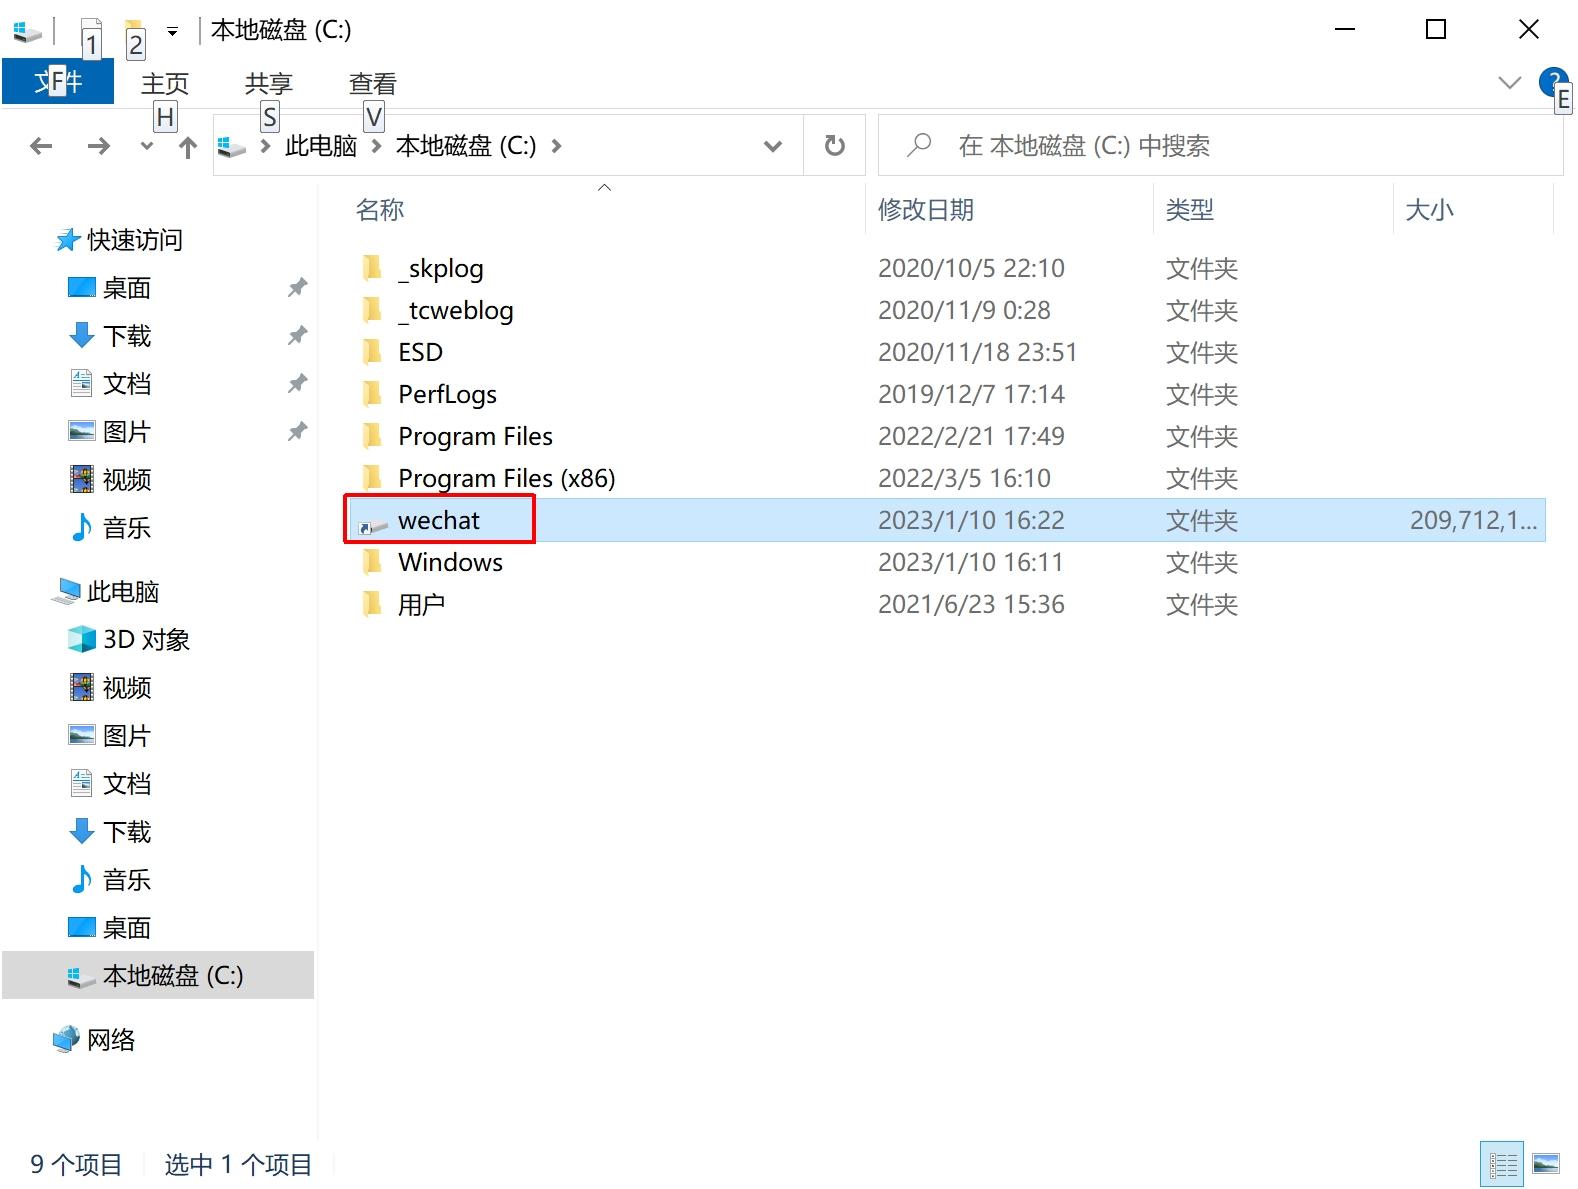The width and height of the screenshot is (1578, 1189).
Task: Open 视频 under 此电脑
Action: (x=126, y=688)
